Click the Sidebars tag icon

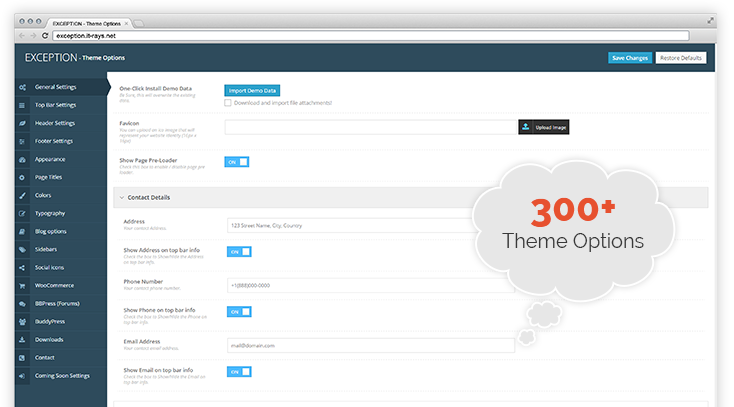22,249
